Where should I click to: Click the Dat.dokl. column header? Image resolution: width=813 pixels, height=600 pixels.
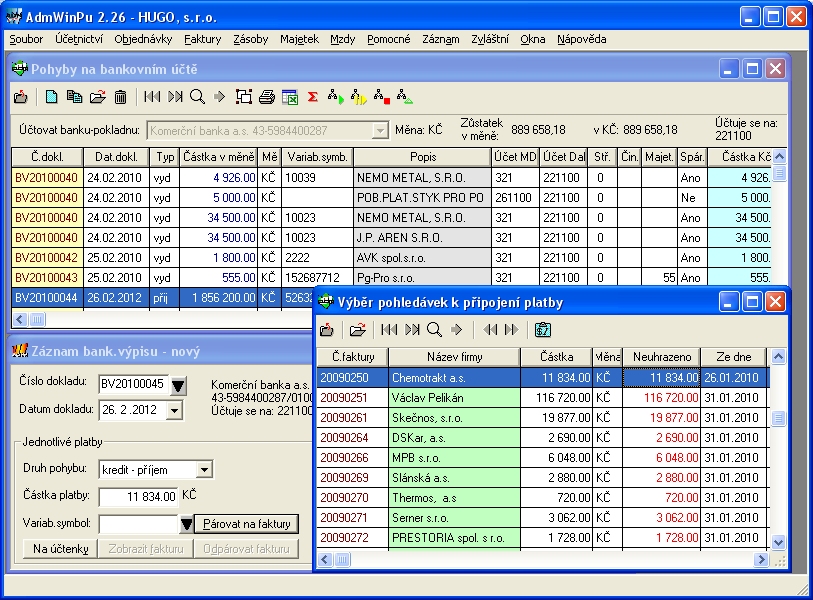tap(116, 157)
